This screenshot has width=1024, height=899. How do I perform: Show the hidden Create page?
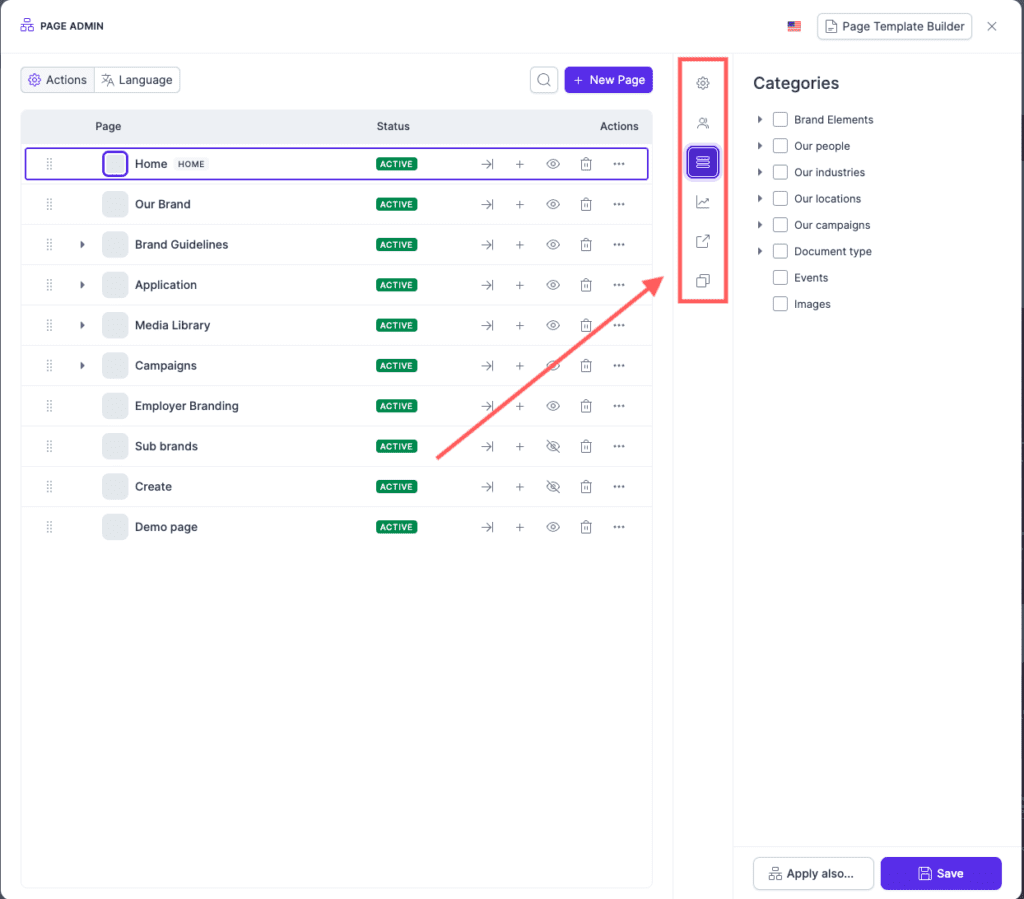[553, 487]
